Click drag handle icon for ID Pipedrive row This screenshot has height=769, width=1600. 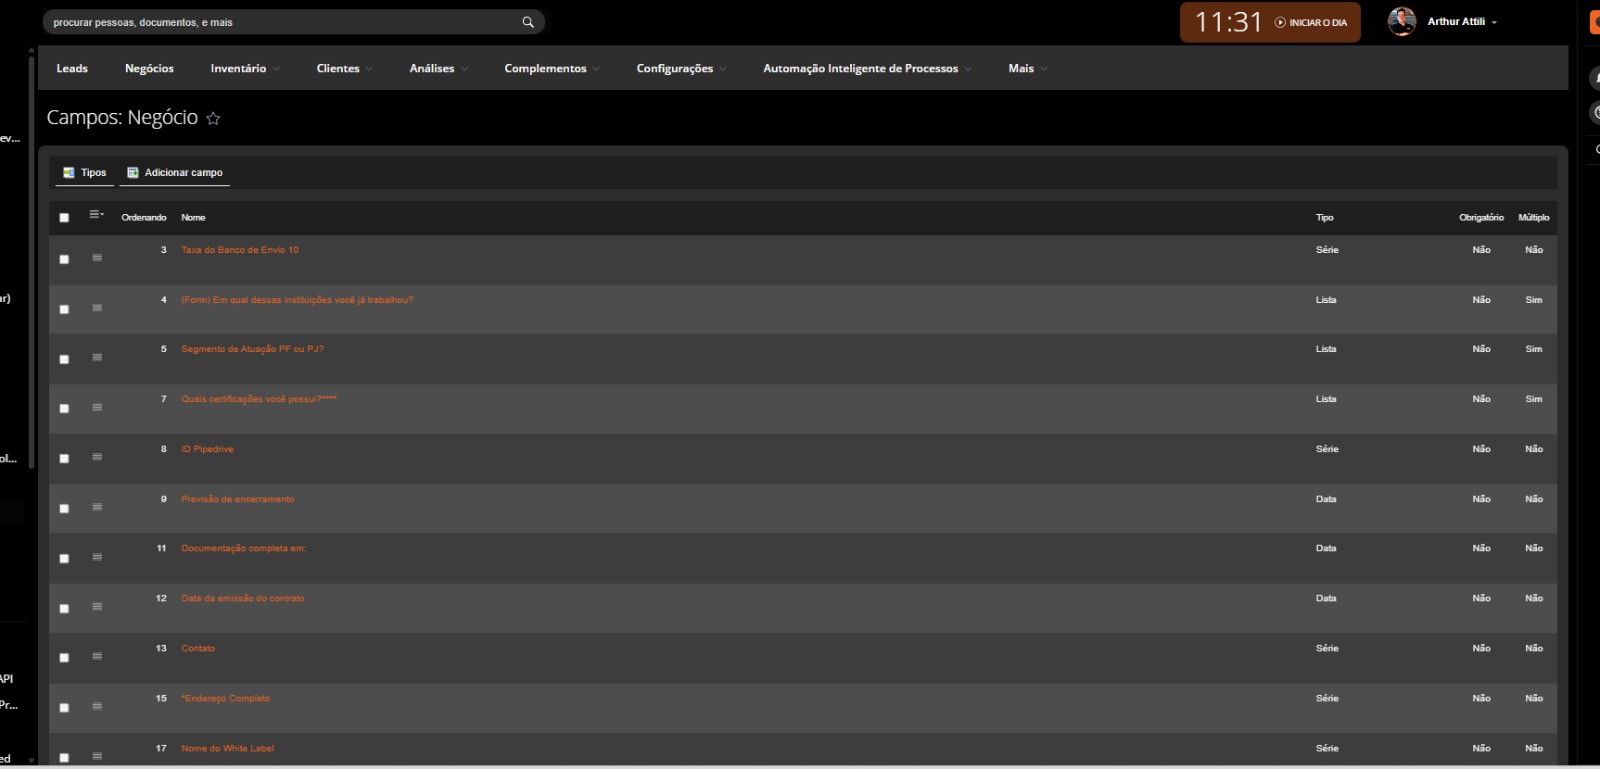[97, 457]
